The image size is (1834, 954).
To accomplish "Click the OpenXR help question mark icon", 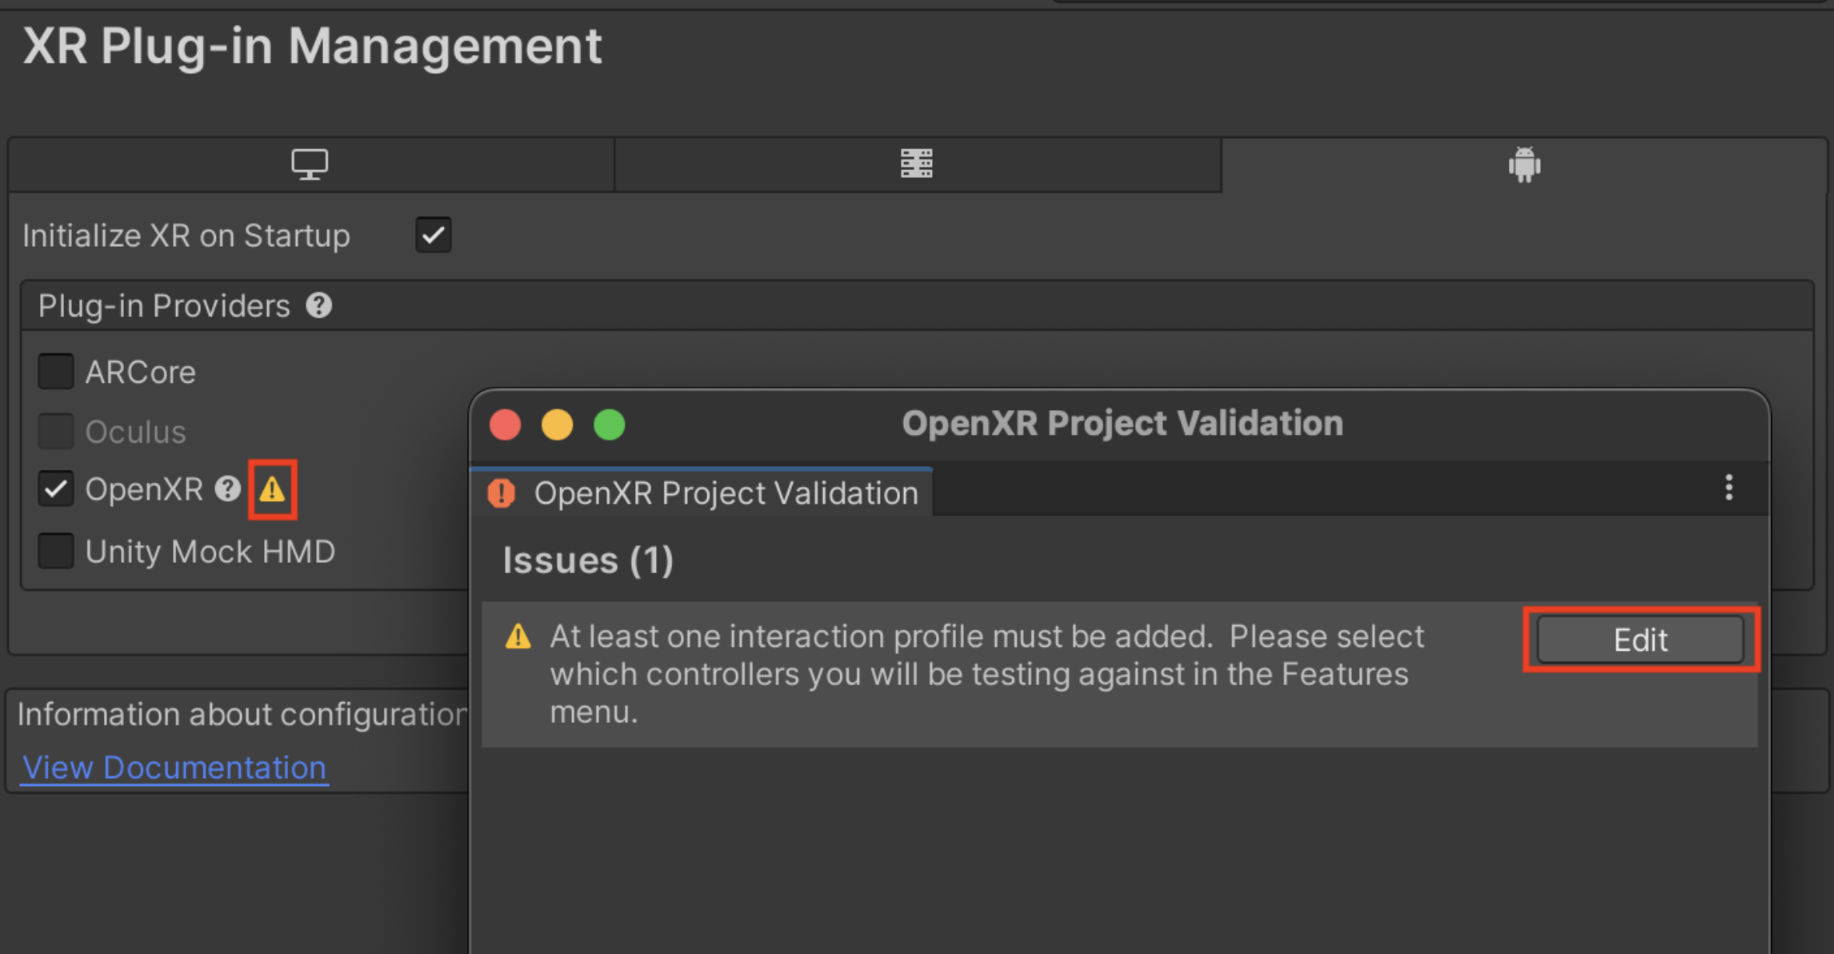I will coord(228,489).
